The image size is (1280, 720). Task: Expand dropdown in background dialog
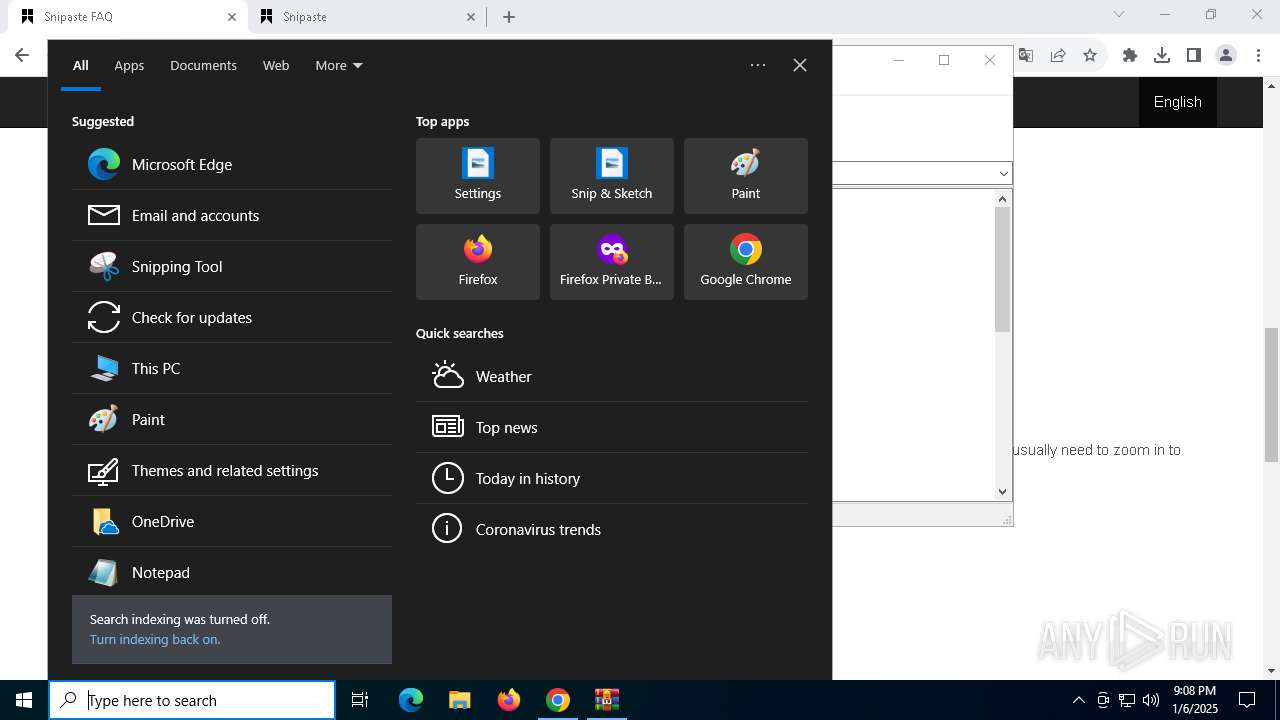[1004, 174]
